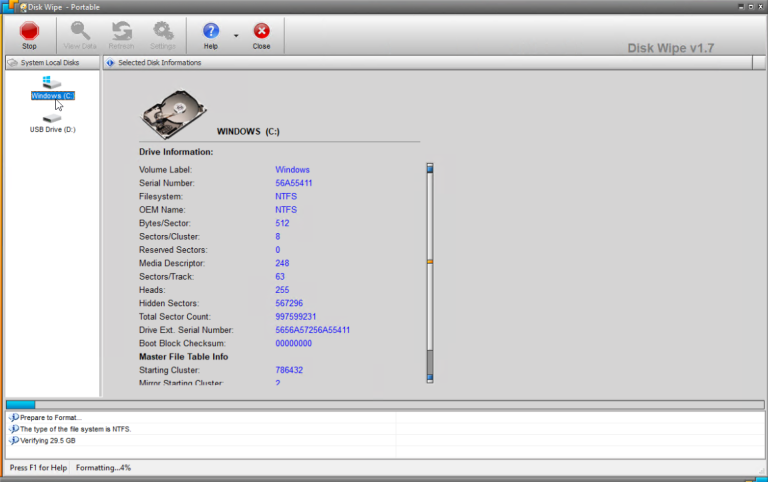
Task: Click the Prepare to Format log icon
Action: click(14, 417)
